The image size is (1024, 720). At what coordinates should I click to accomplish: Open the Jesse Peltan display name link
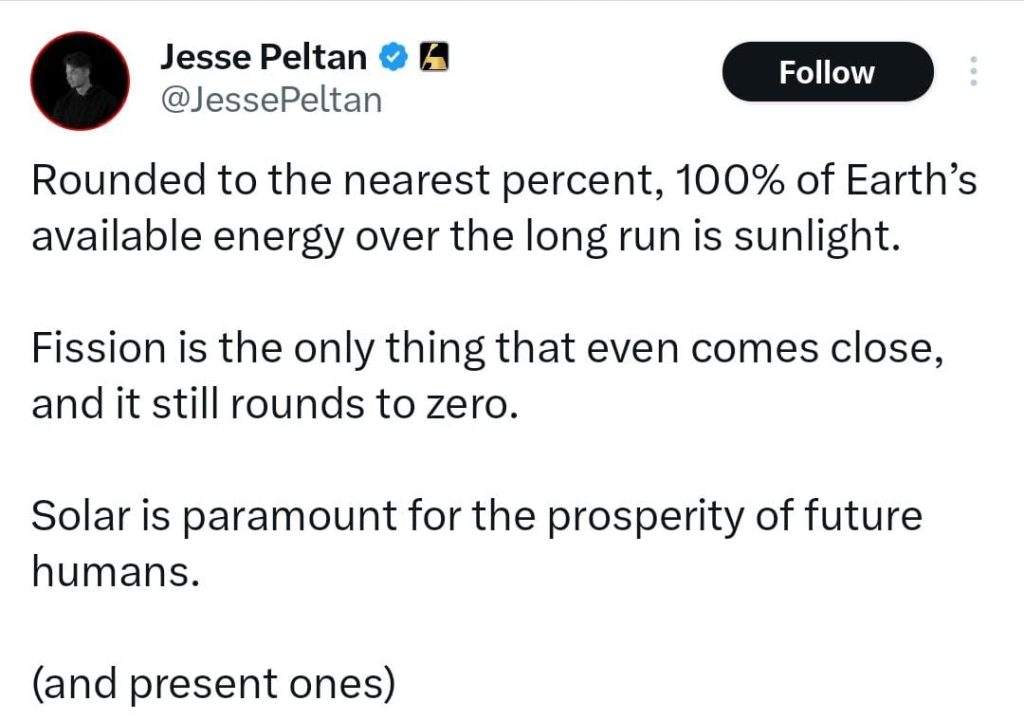(x=264, y=58)
